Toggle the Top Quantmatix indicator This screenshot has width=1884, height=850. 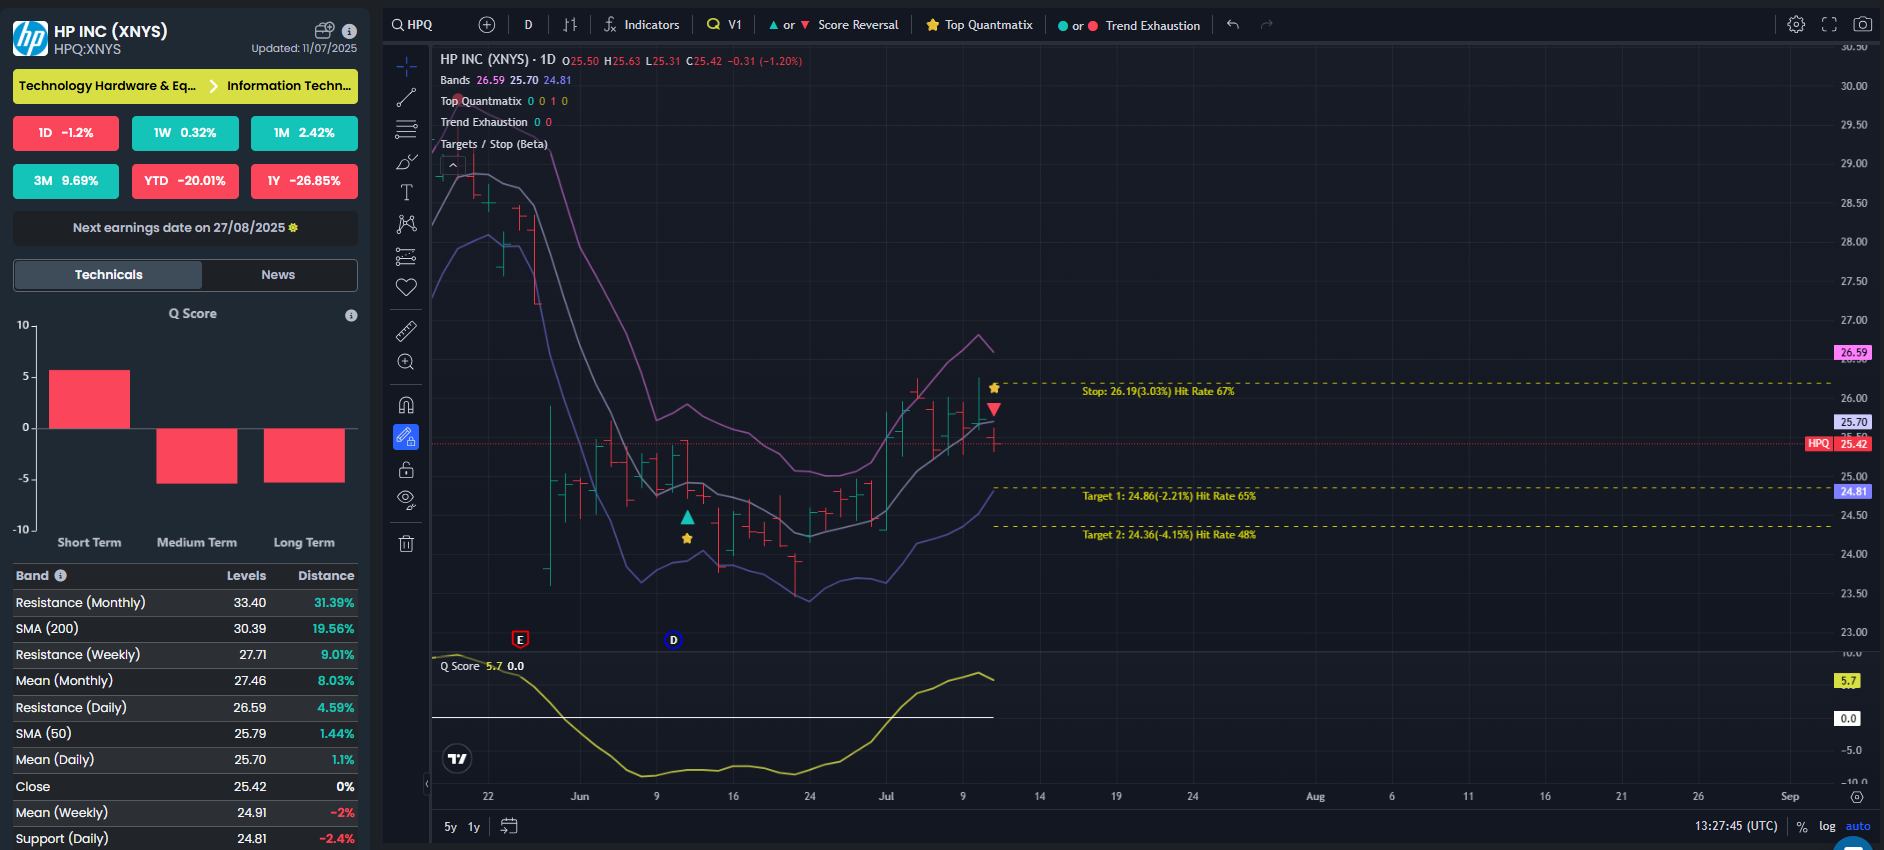pyautogui.click(x=979, y=25)
